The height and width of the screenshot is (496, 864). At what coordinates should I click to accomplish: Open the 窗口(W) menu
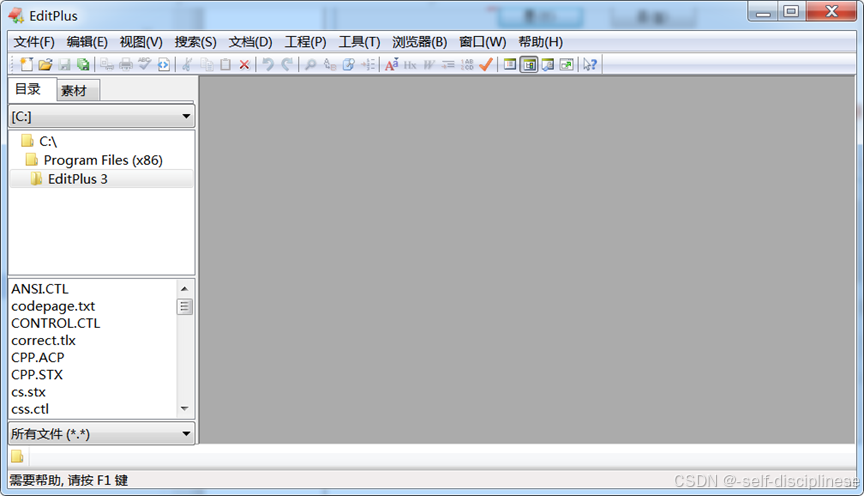tap(483, 42)
